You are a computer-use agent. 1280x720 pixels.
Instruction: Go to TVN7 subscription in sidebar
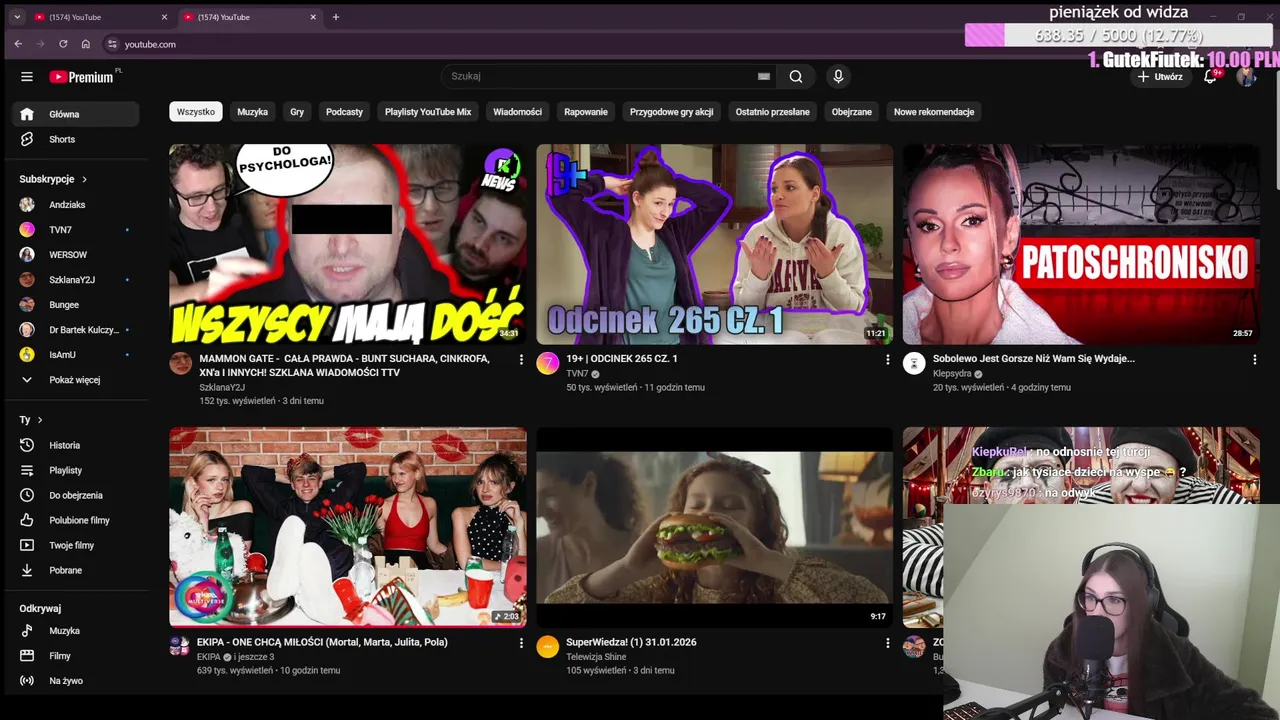76,230
